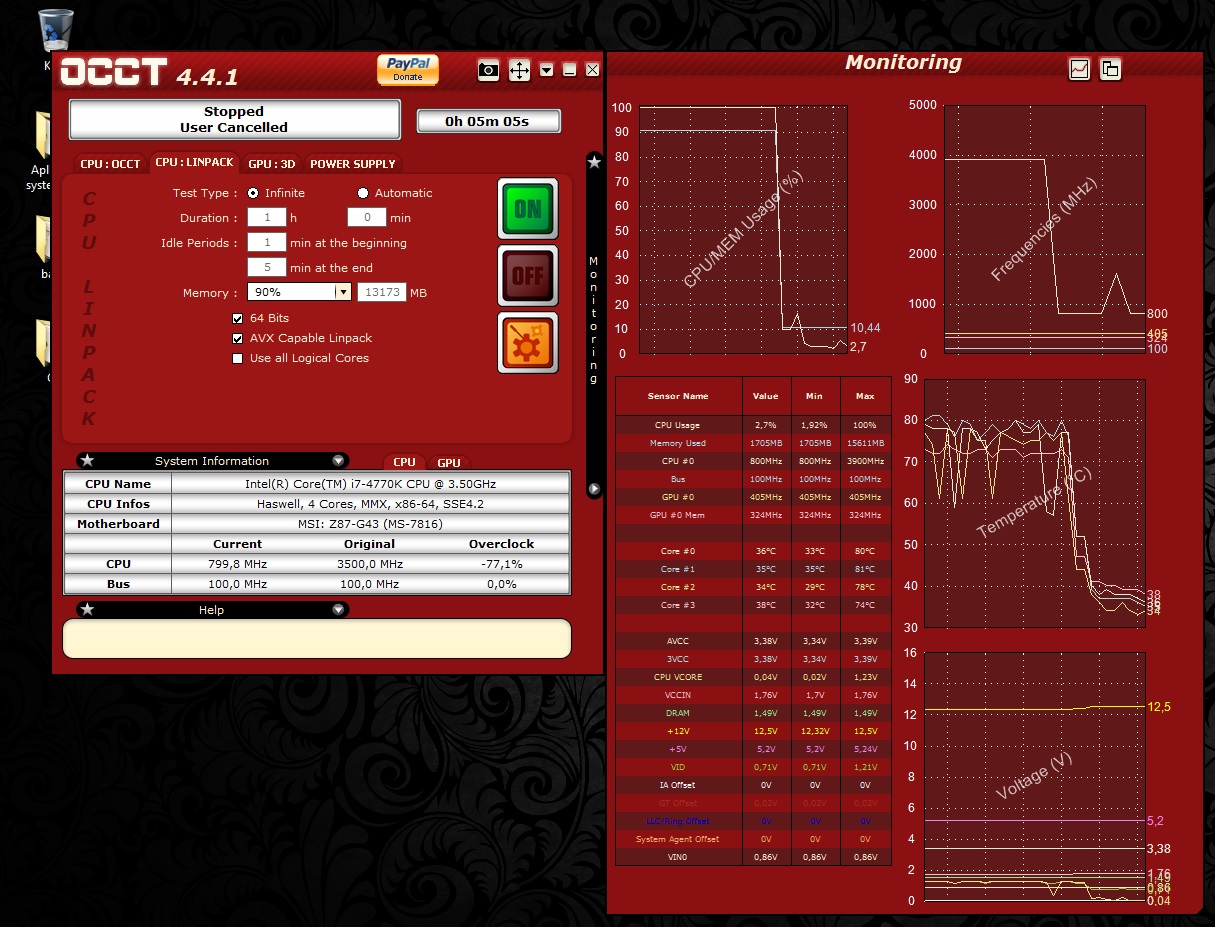1215x927 pixels.
Task: Click the Memory MB value field
Action: click(x=381, y=292)
